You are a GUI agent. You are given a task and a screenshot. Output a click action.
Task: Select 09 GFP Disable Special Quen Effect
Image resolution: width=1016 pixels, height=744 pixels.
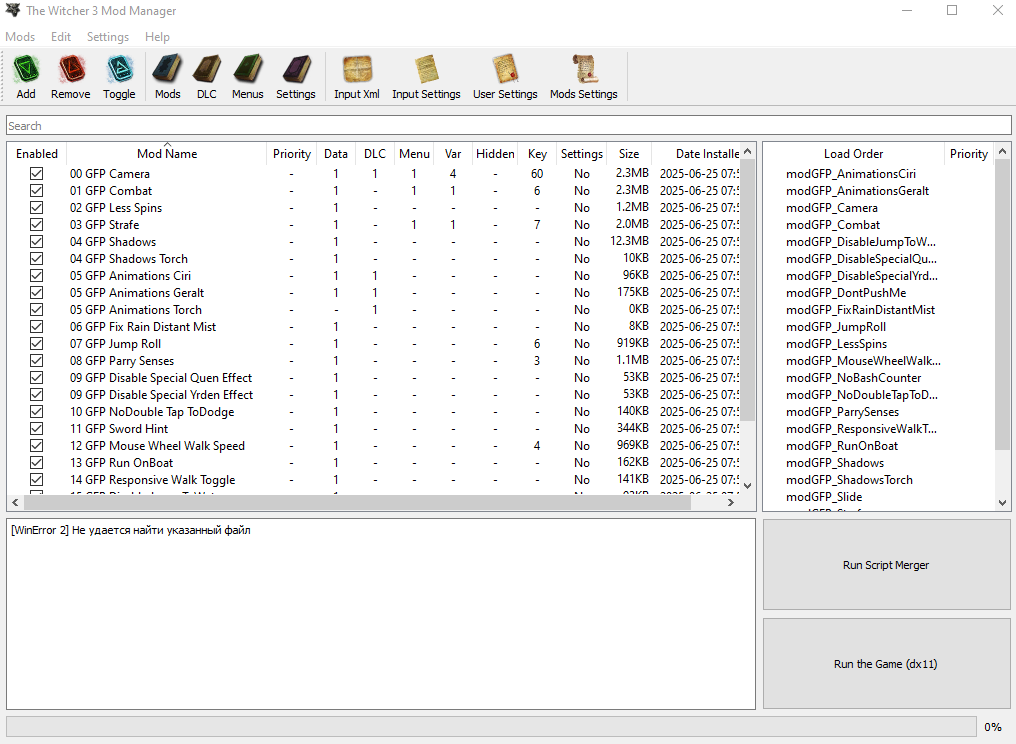click(373, 377)
